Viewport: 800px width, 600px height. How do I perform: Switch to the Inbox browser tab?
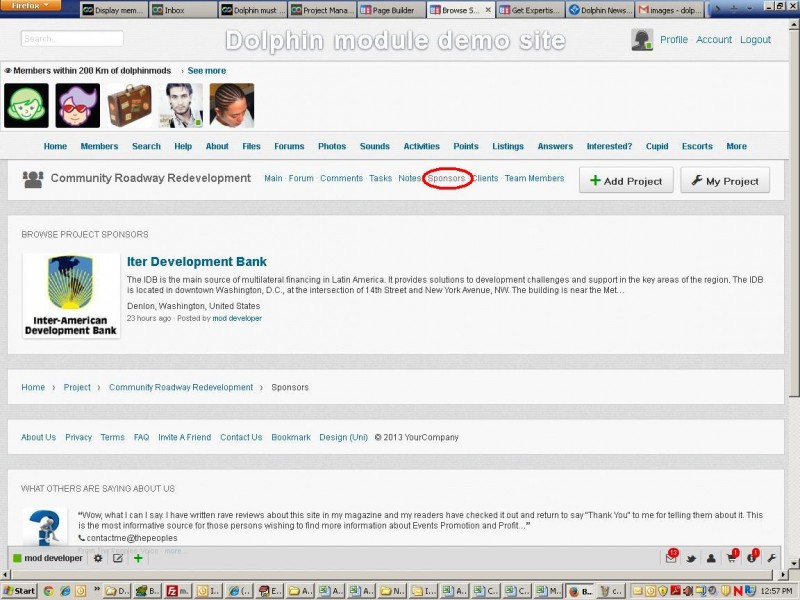(183, 10)
